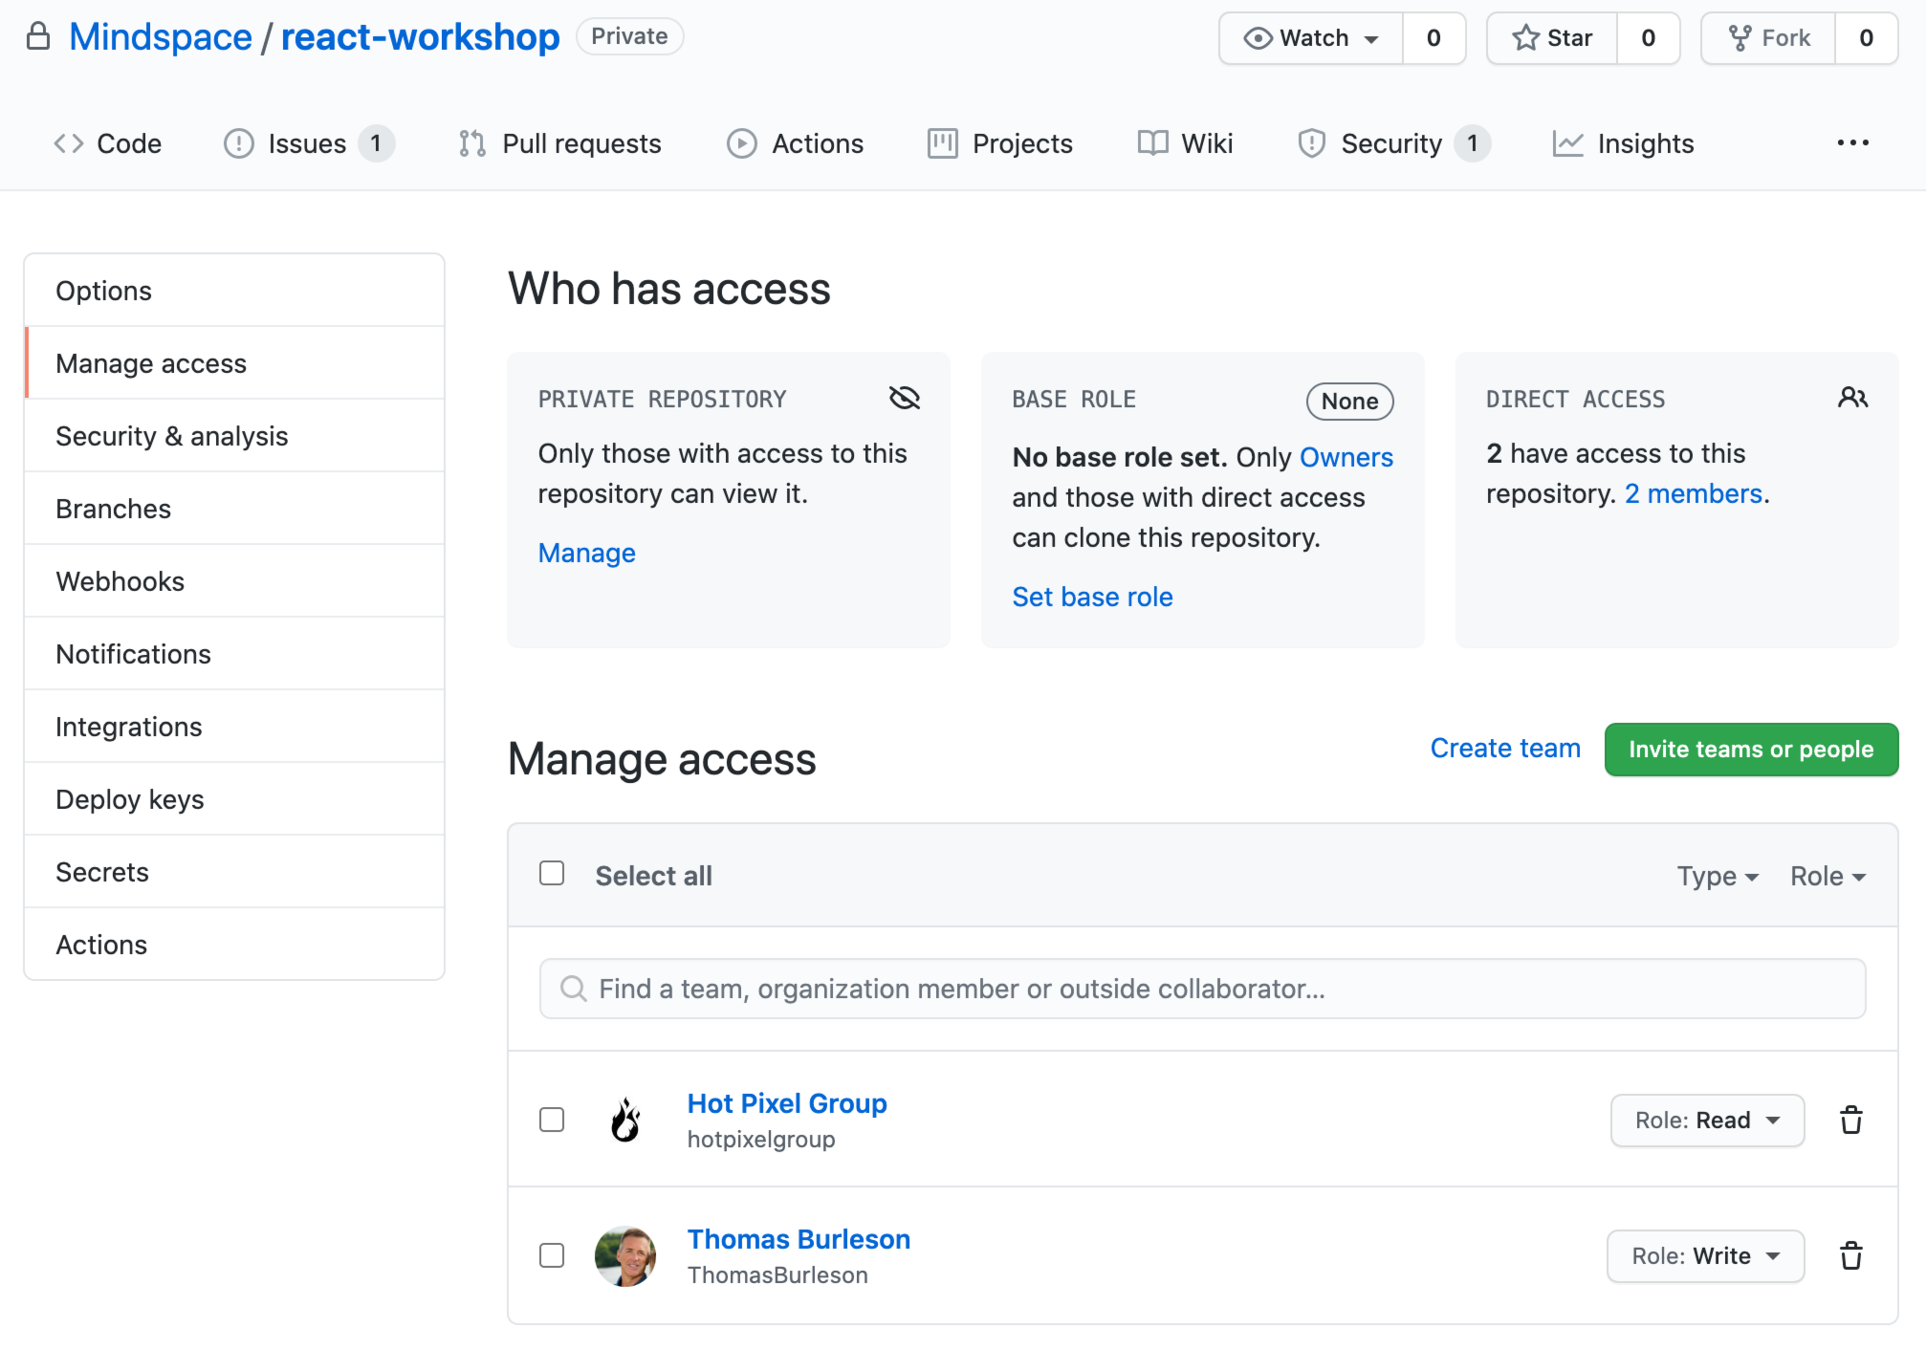The width and height of the screenshot is (1926, 1350).
Task: Open the Role: Read dropdown
Action: point(1707,1120)
